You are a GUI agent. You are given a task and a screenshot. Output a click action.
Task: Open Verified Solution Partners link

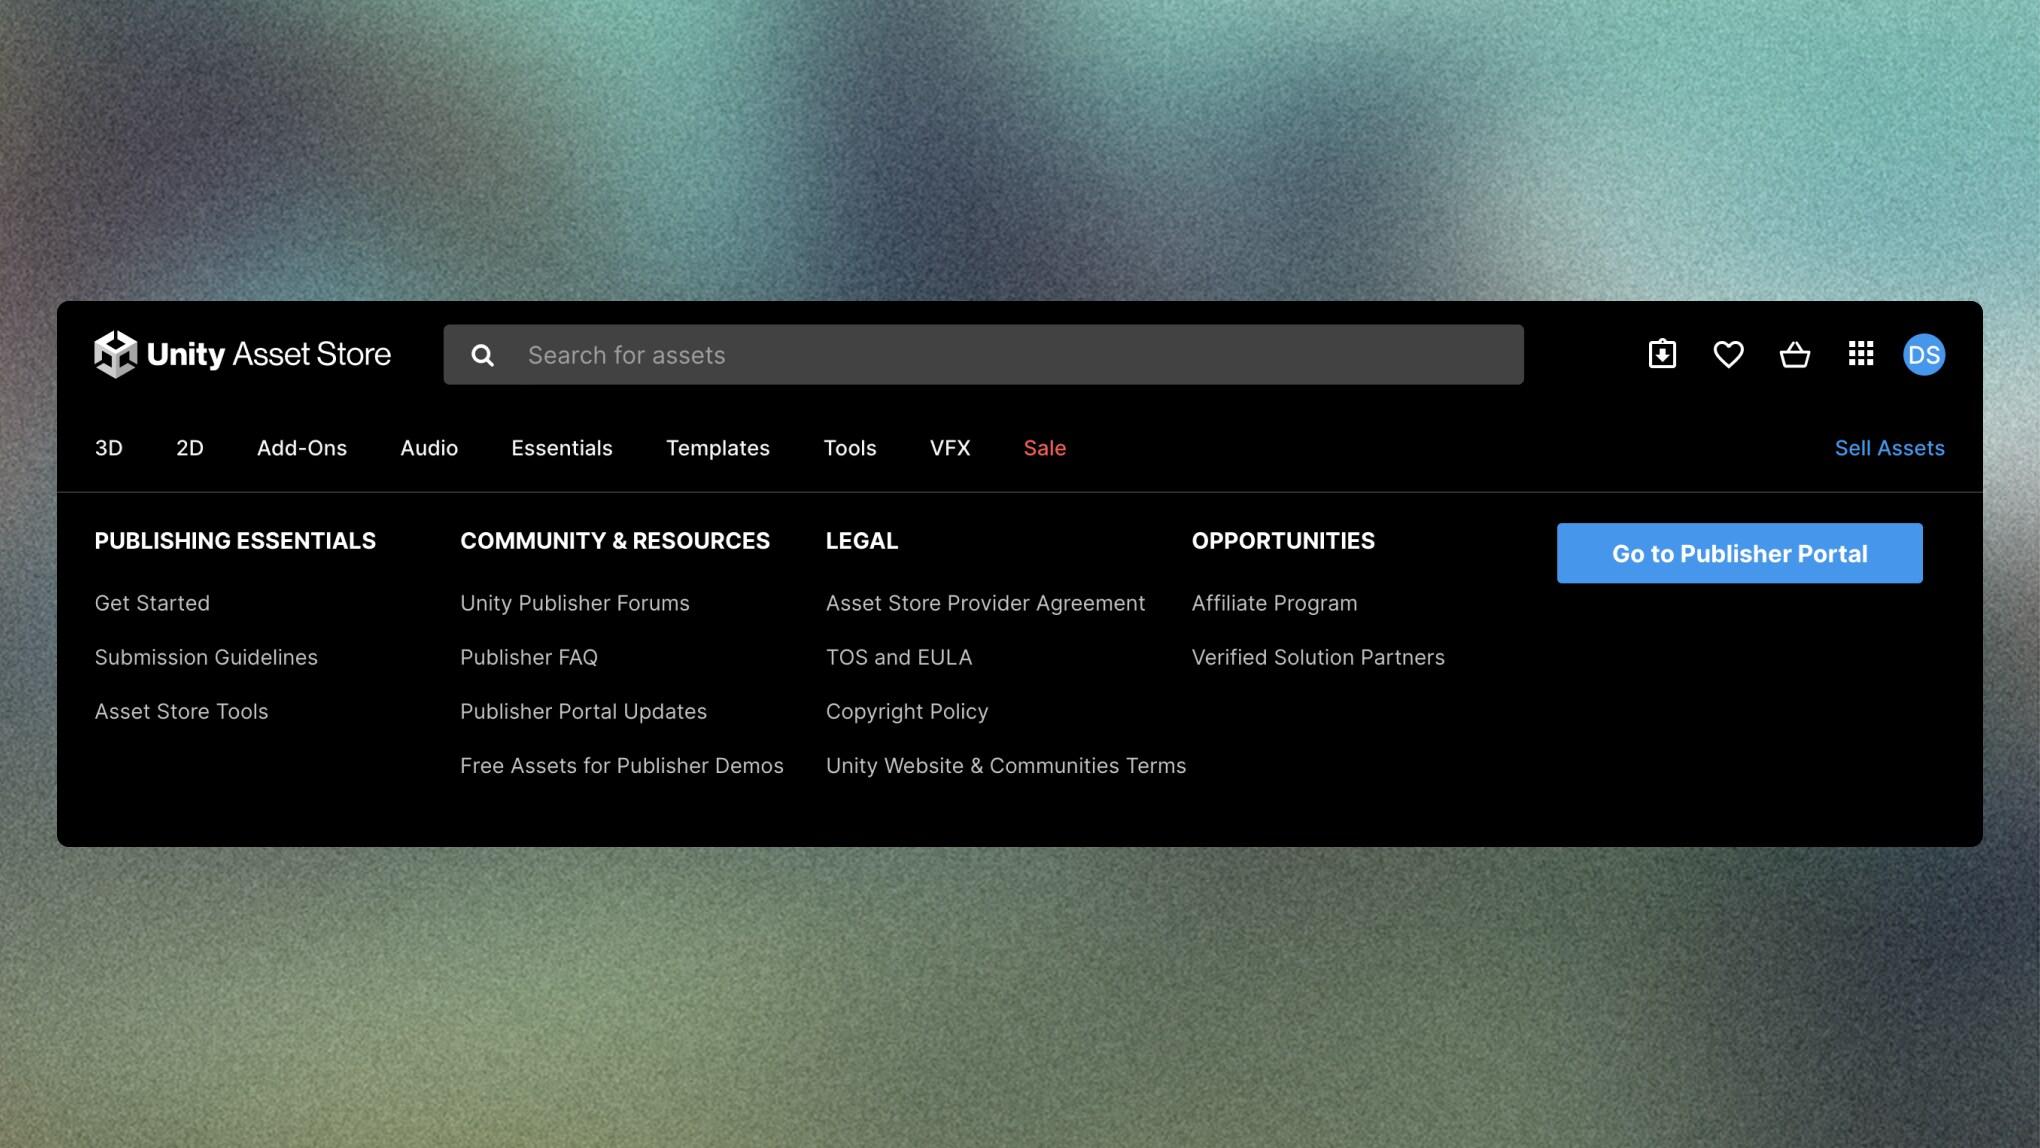point(1317,657)
